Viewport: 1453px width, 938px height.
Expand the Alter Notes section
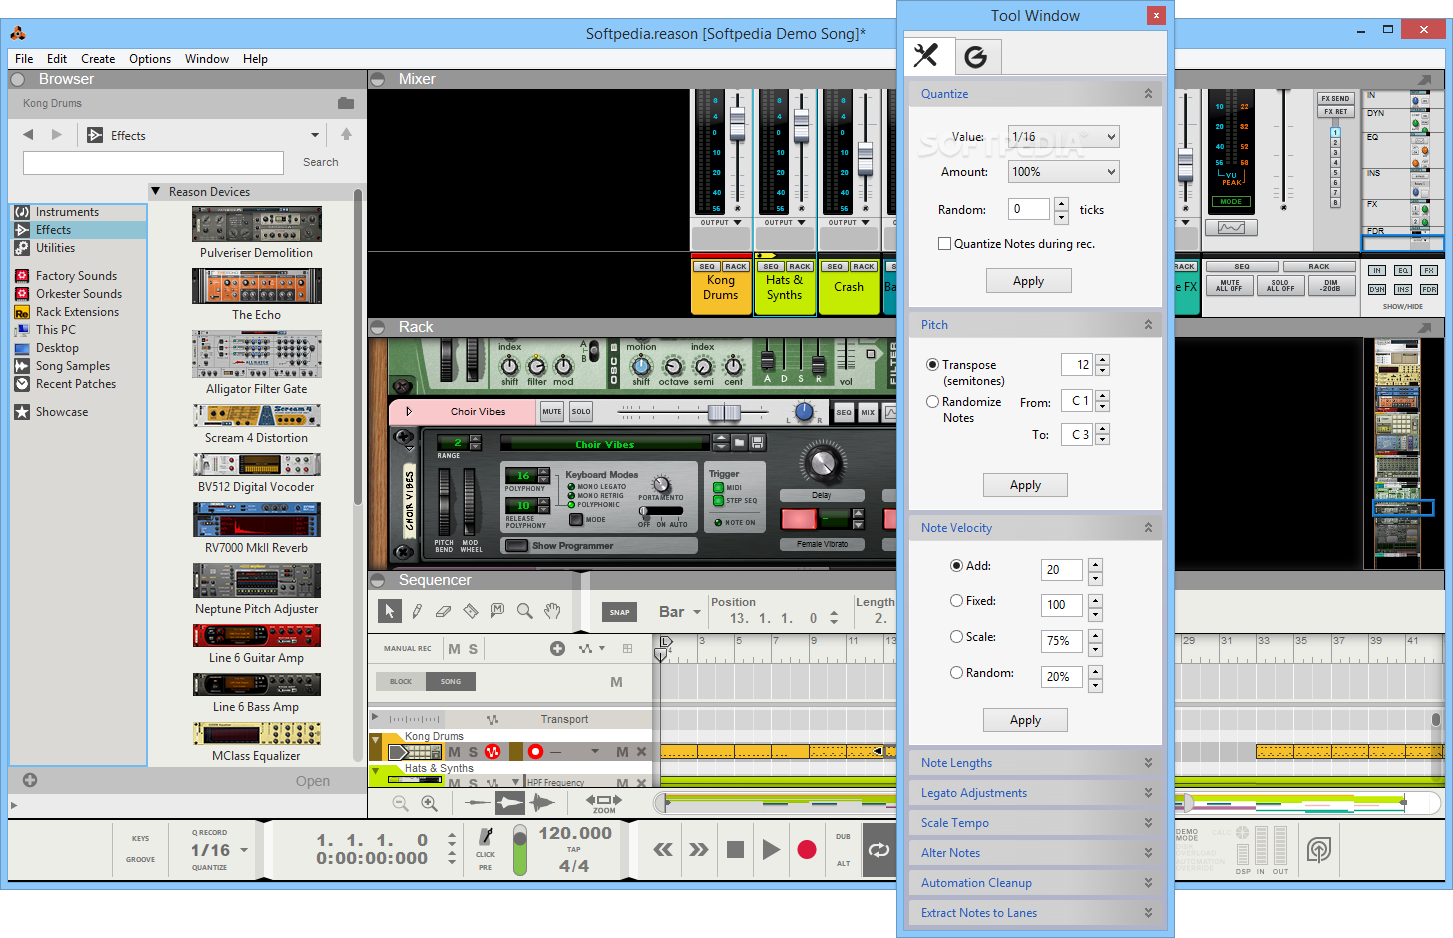1035,853
